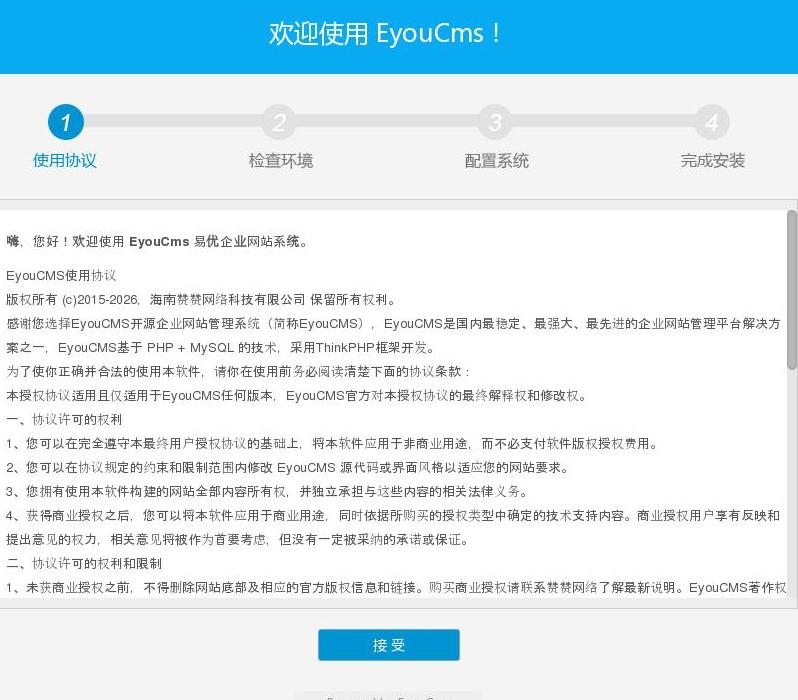Click the heading EyouCMS使用协议
798x700 pixels.
click(x=61, y=275)
